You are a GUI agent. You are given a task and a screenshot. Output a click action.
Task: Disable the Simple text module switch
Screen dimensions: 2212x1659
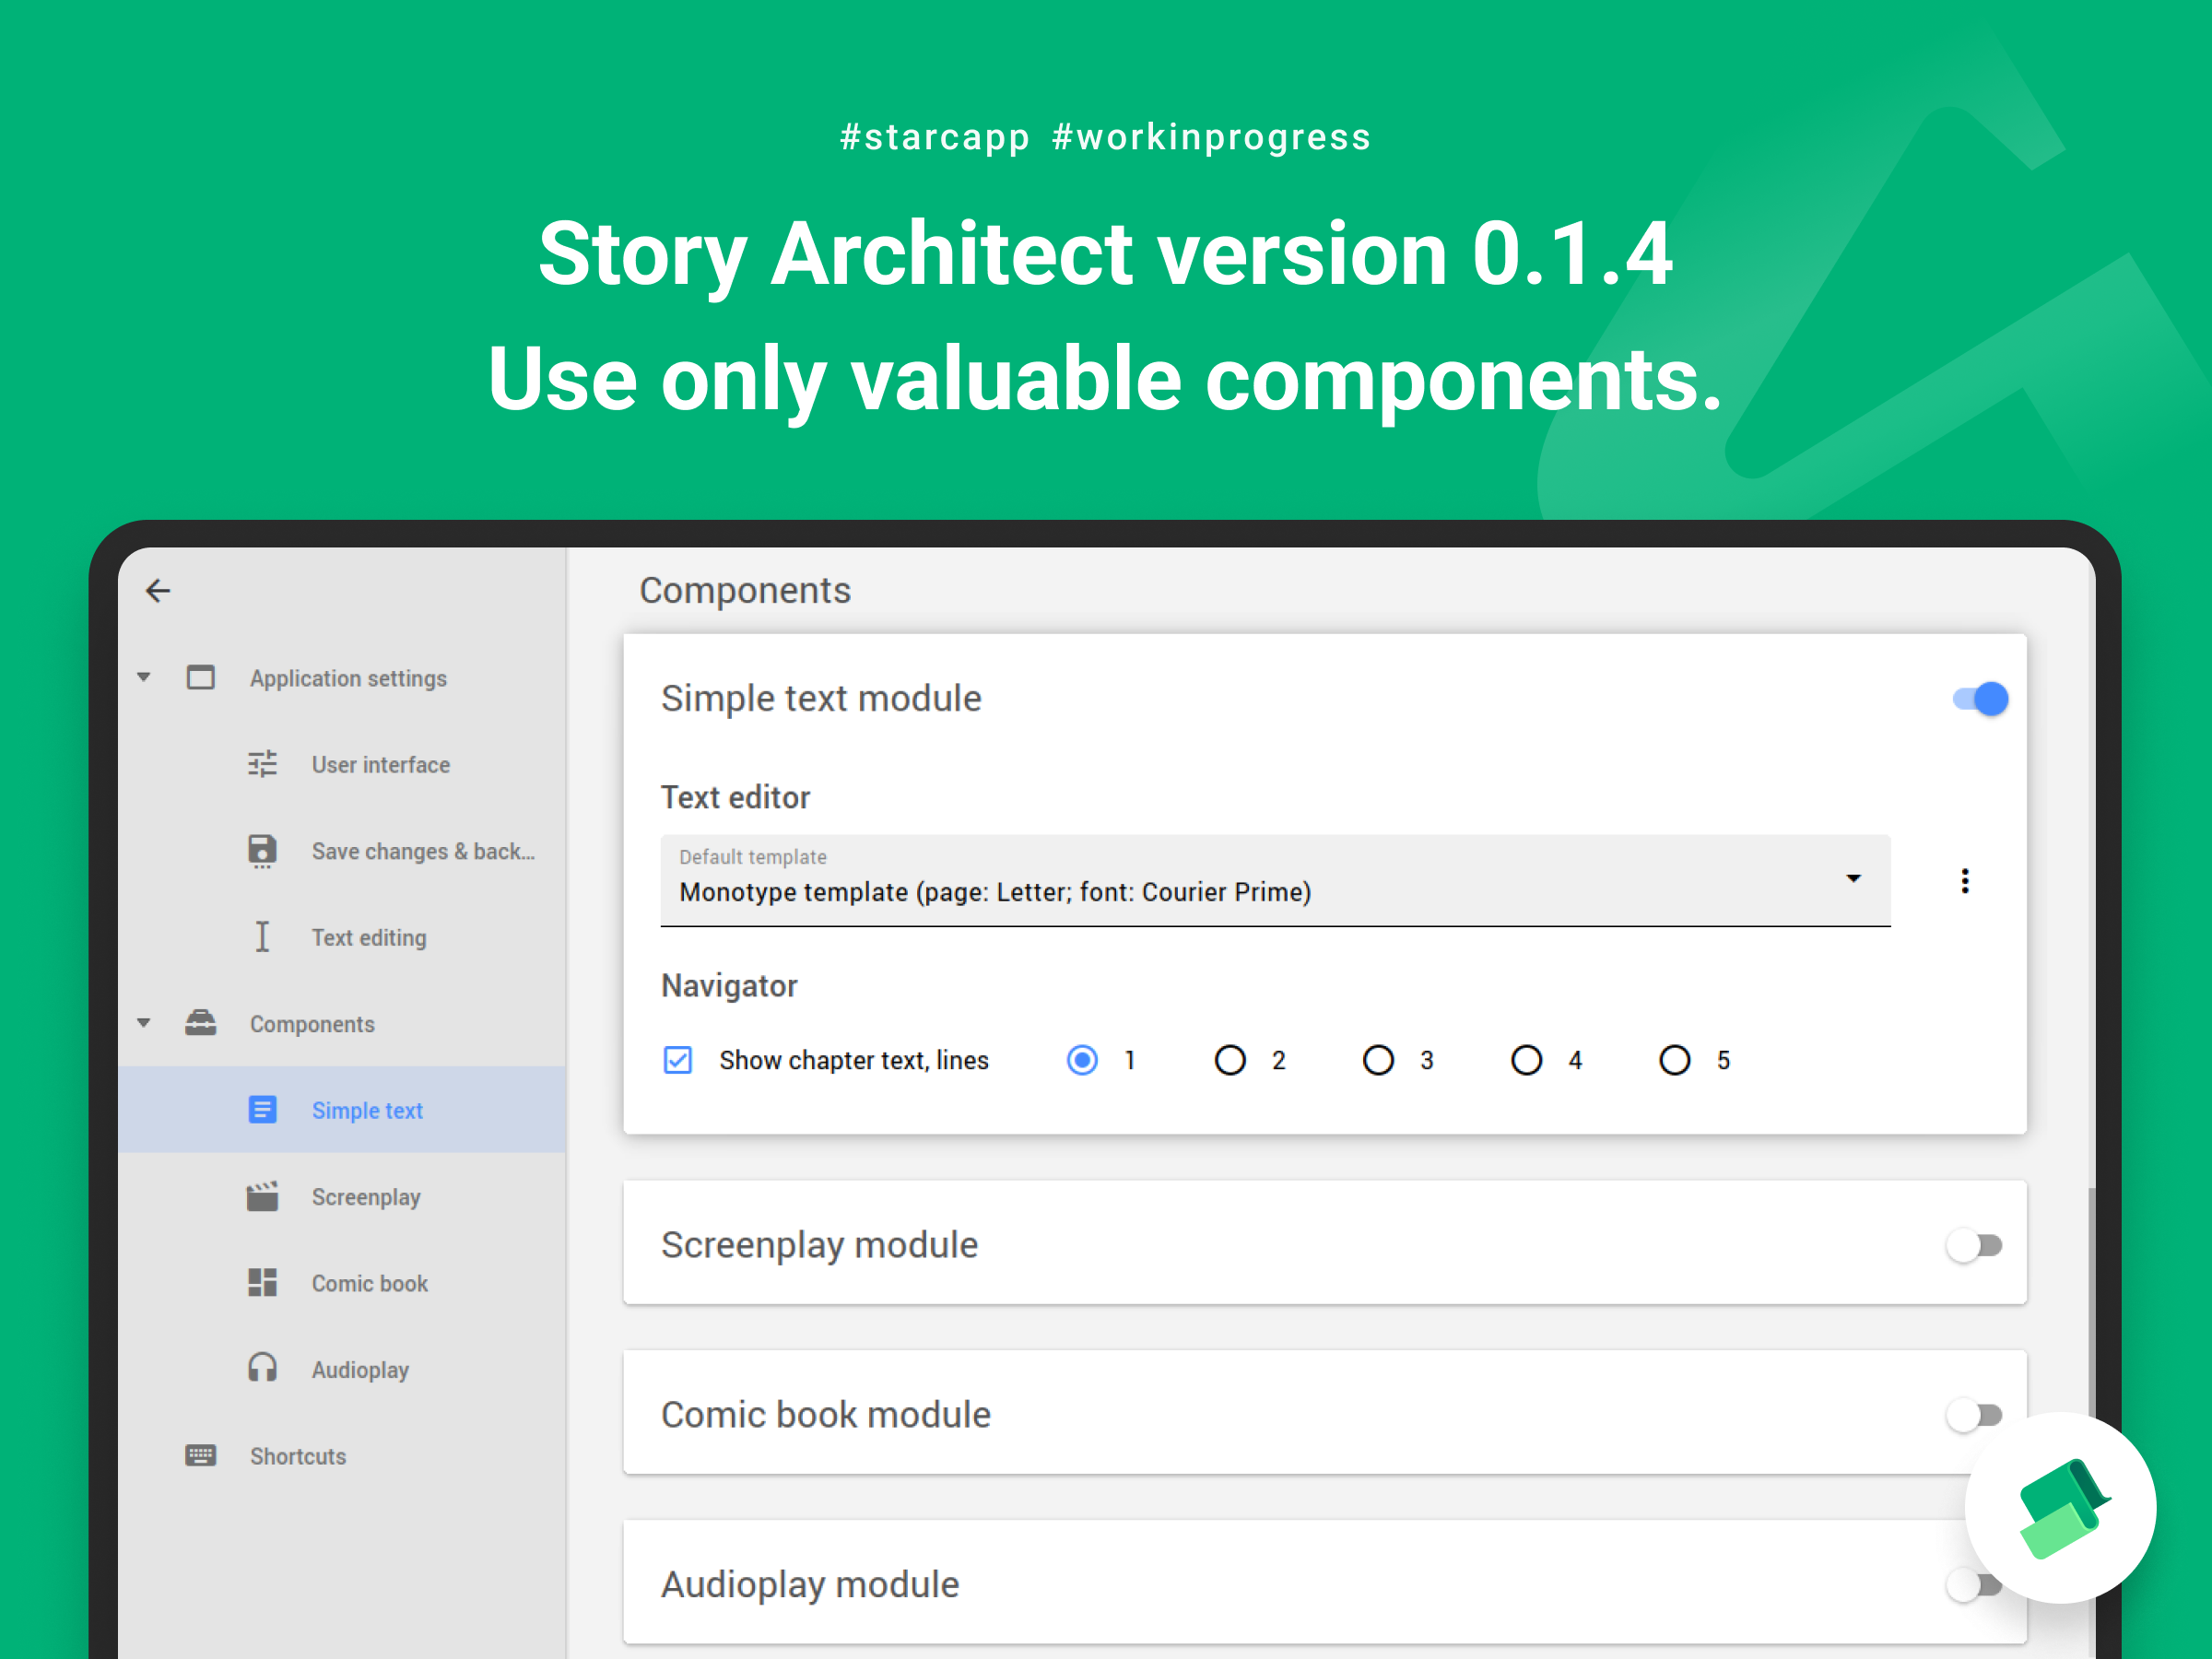point(1980,699)
